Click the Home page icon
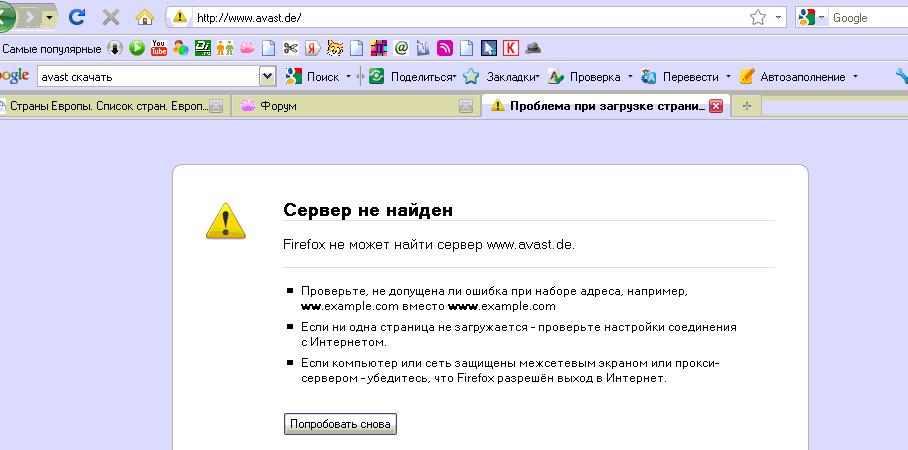The width and height of the screenshot is (908, 450). [x=144, y=17]
